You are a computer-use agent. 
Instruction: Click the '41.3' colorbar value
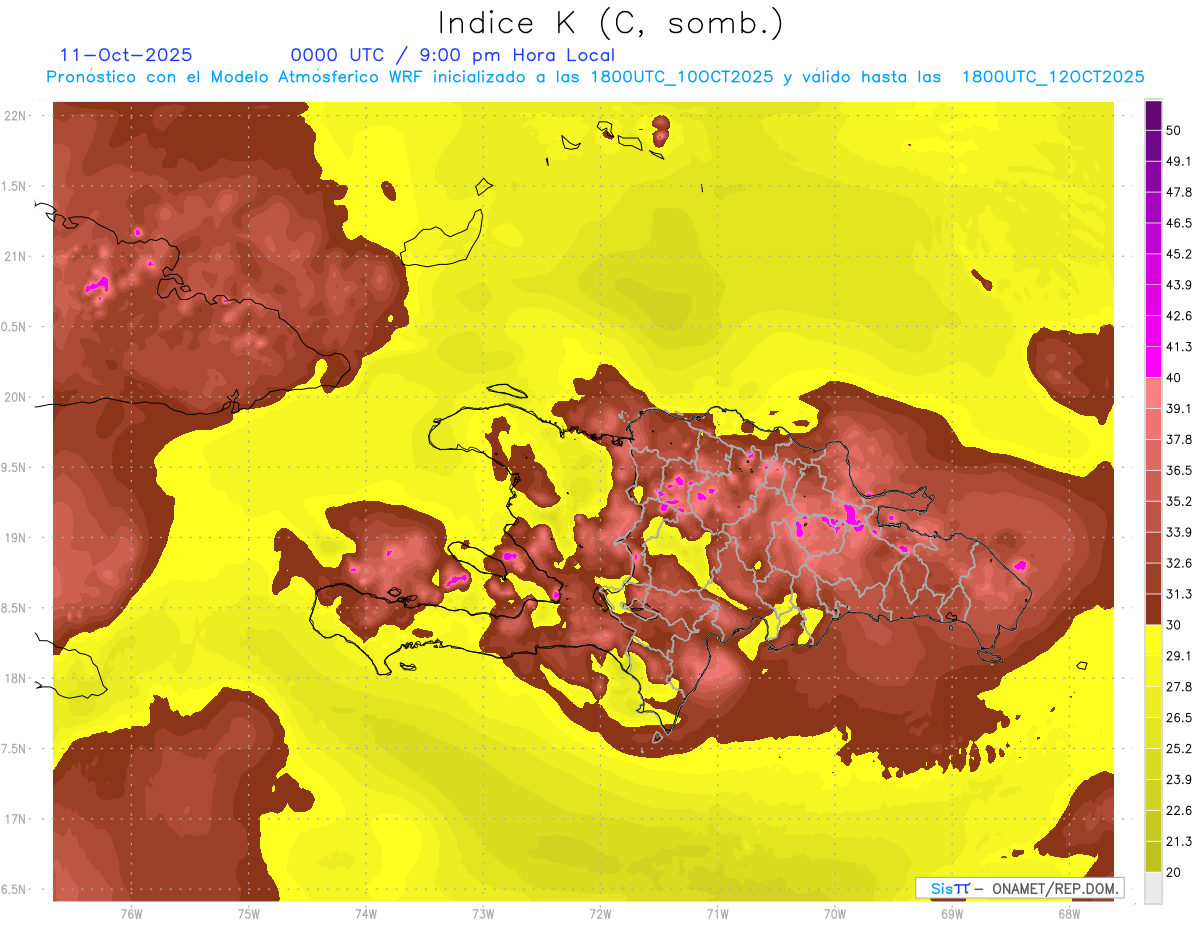[1179, 347]
